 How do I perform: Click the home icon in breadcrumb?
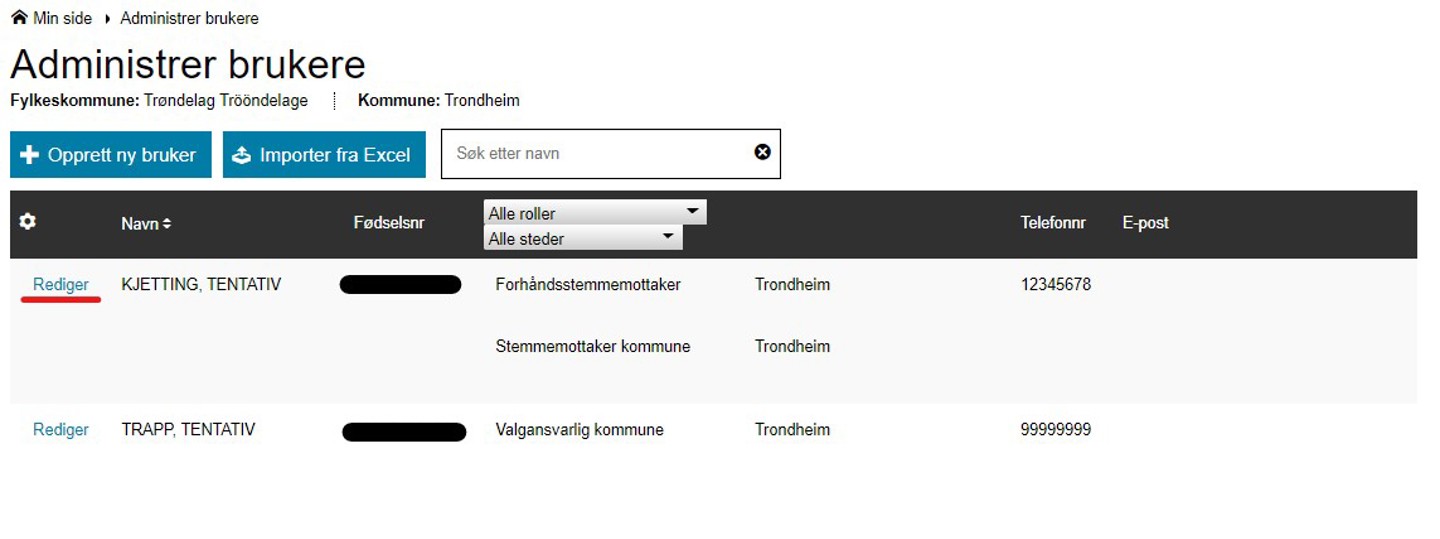(19, 18)
